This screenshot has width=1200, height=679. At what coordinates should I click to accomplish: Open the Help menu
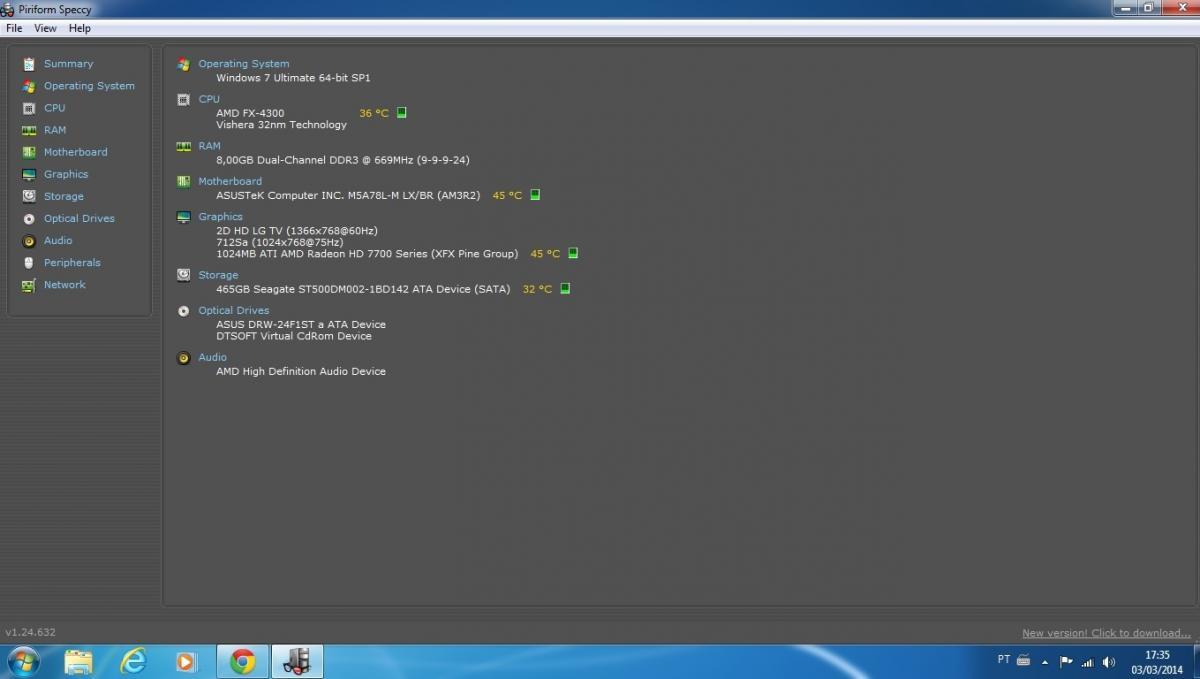[80, 28]
